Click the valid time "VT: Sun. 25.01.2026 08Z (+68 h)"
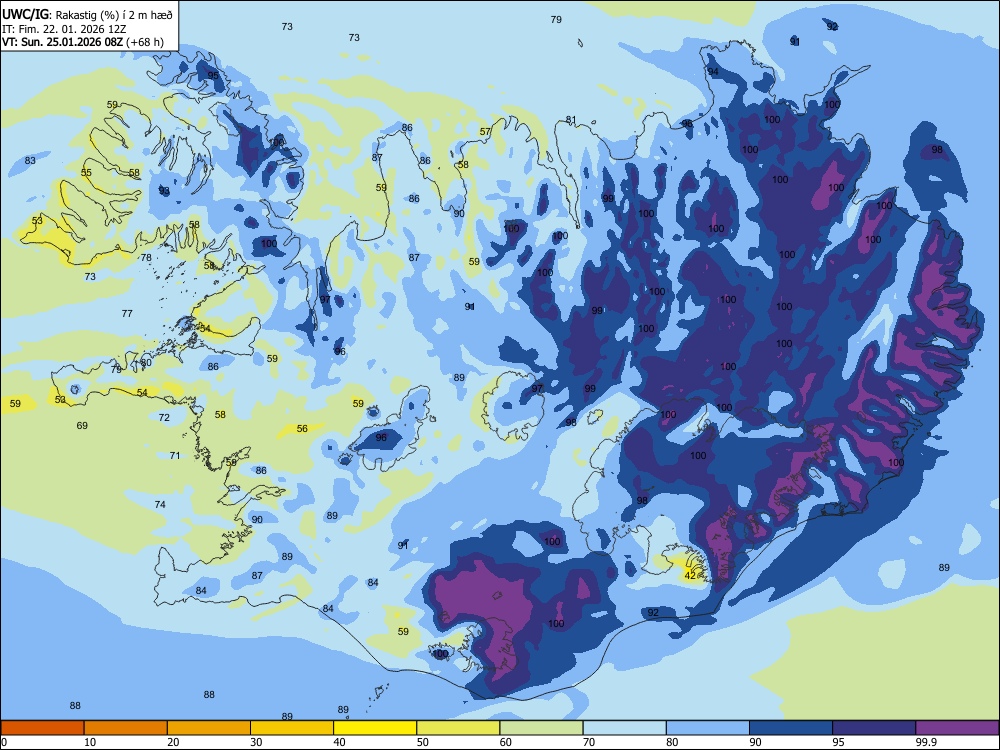Image resolution: width=1000 pixels, height=750 pixels. 83,42
